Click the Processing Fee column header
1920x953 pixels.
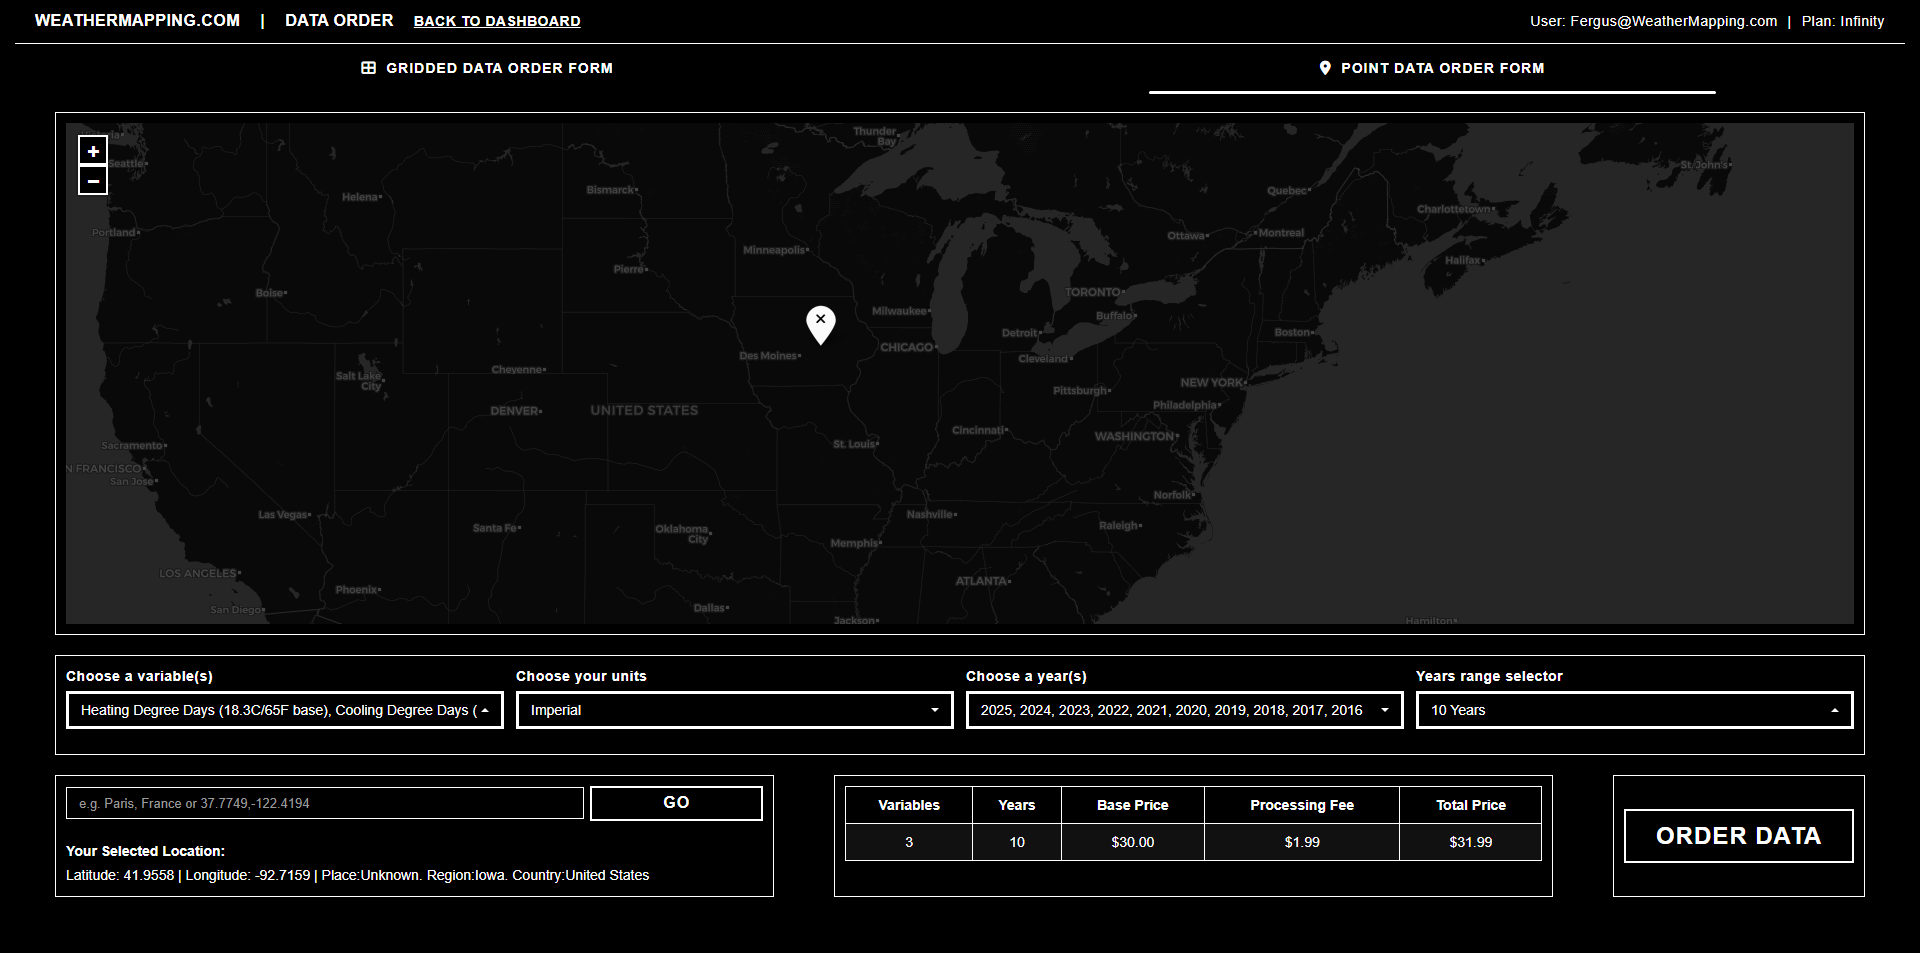[x=1301, y=804]
